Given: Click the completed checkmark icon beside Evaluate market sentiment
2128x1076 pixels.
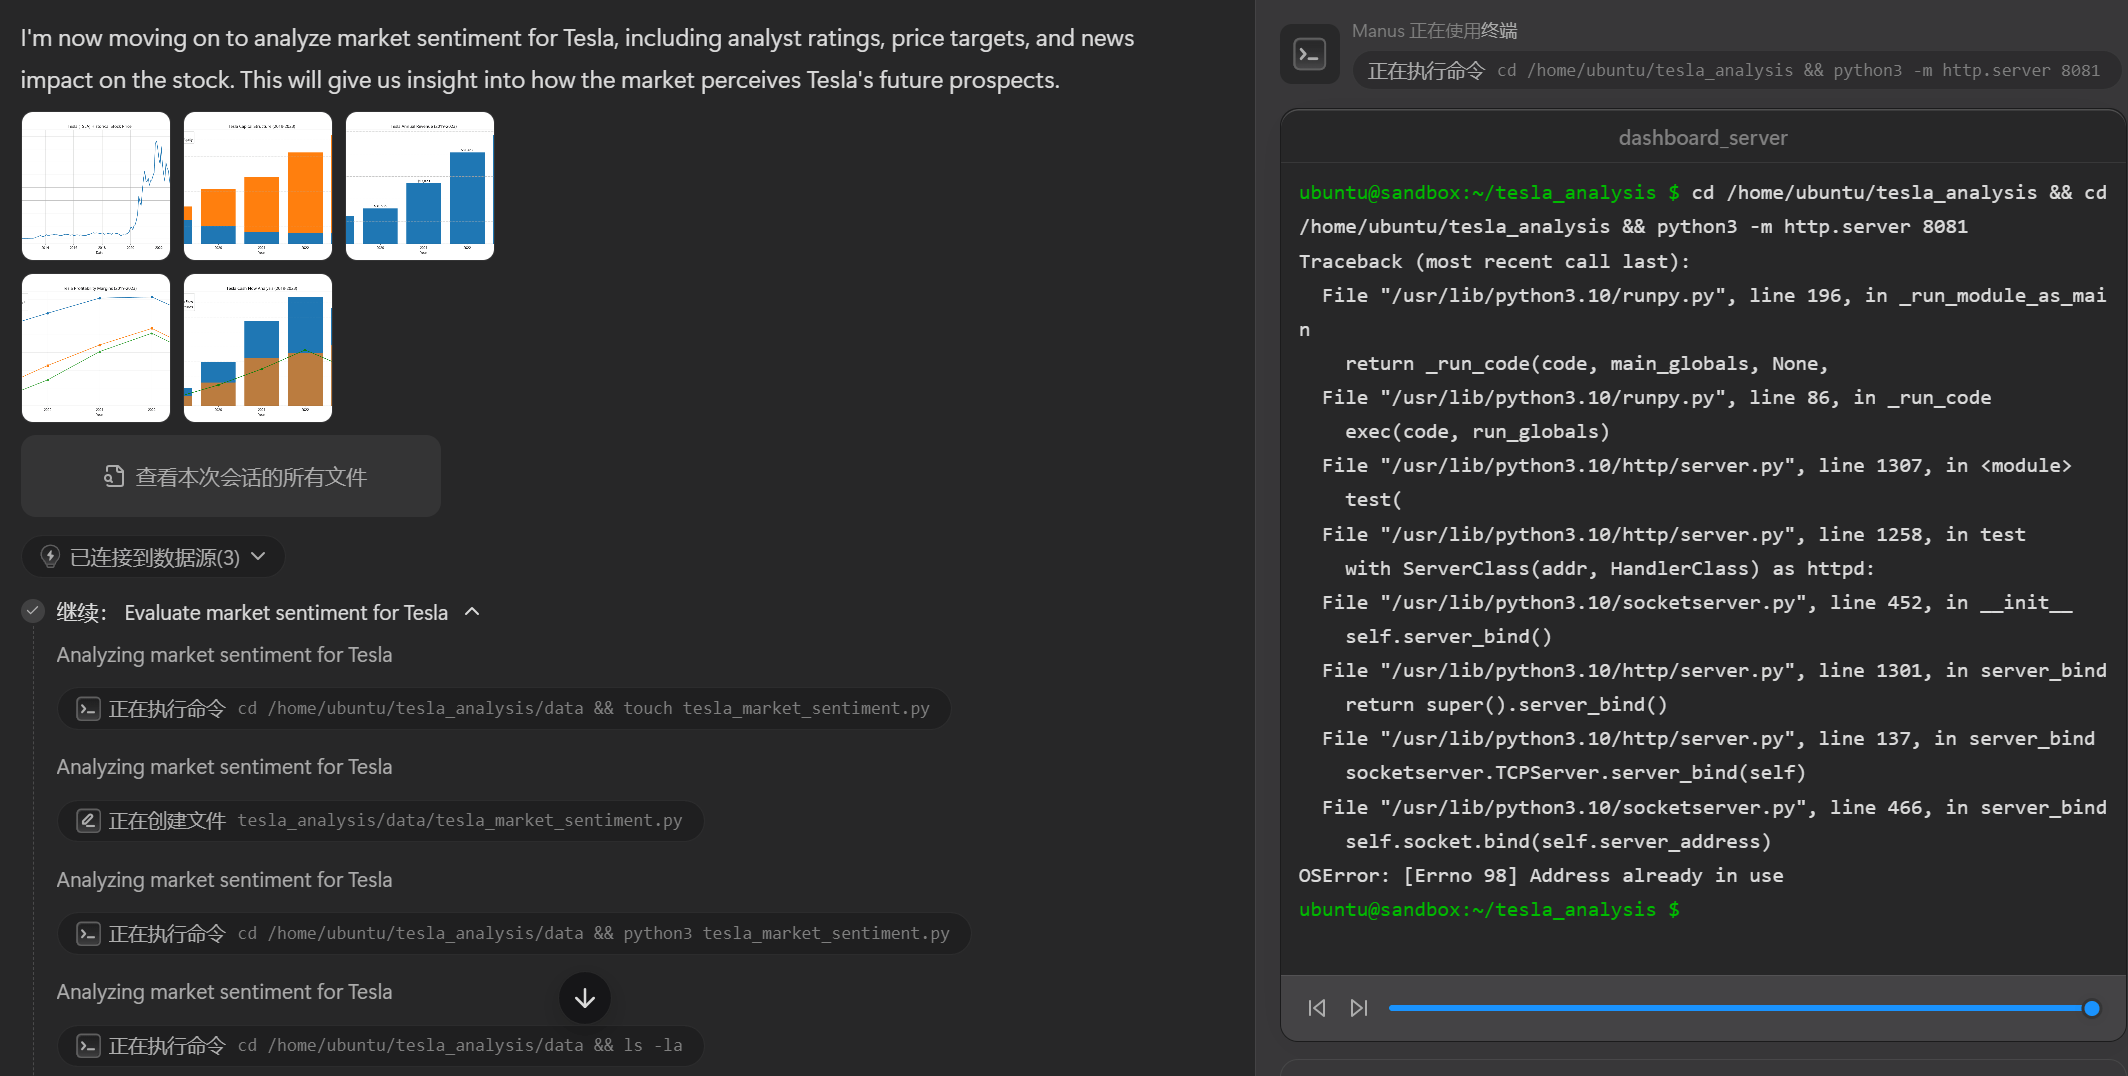Looking at the screenshot, I should [33, 611].
